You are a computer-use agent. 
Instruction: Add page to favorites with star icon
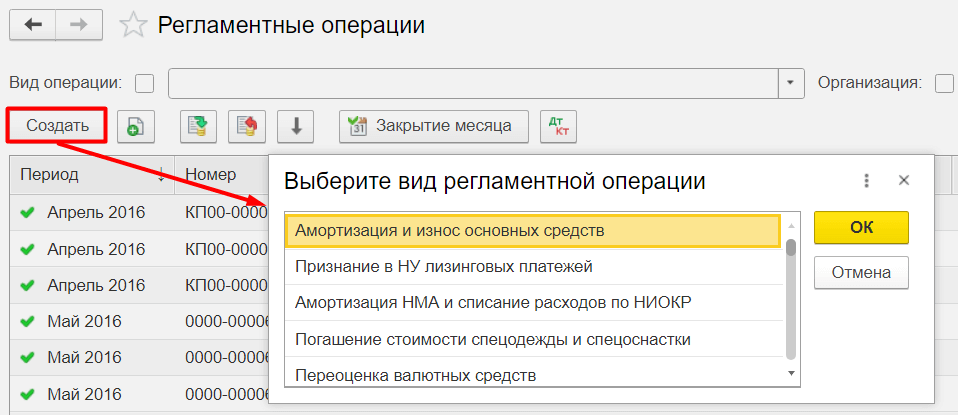tap(133, 26)
